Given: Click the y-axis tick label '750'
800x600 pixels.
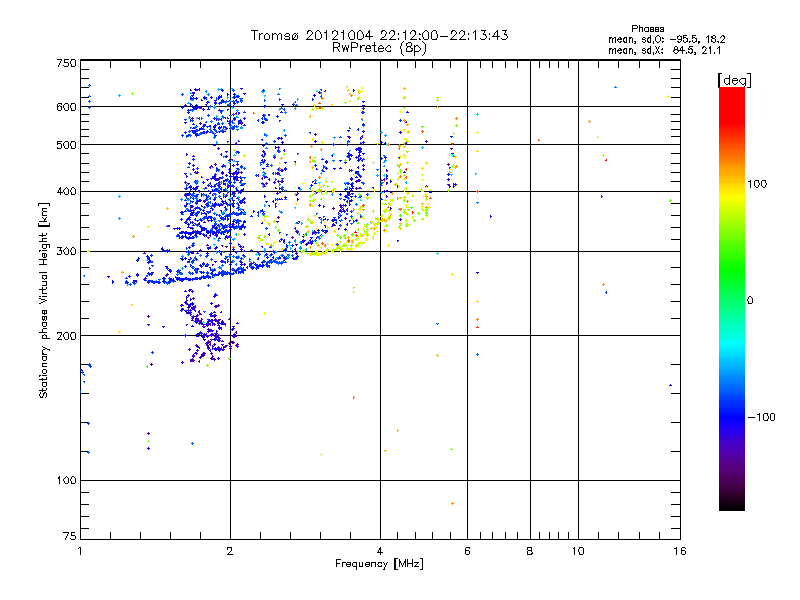Looking at the screenshot, I should tap(66, 63).
